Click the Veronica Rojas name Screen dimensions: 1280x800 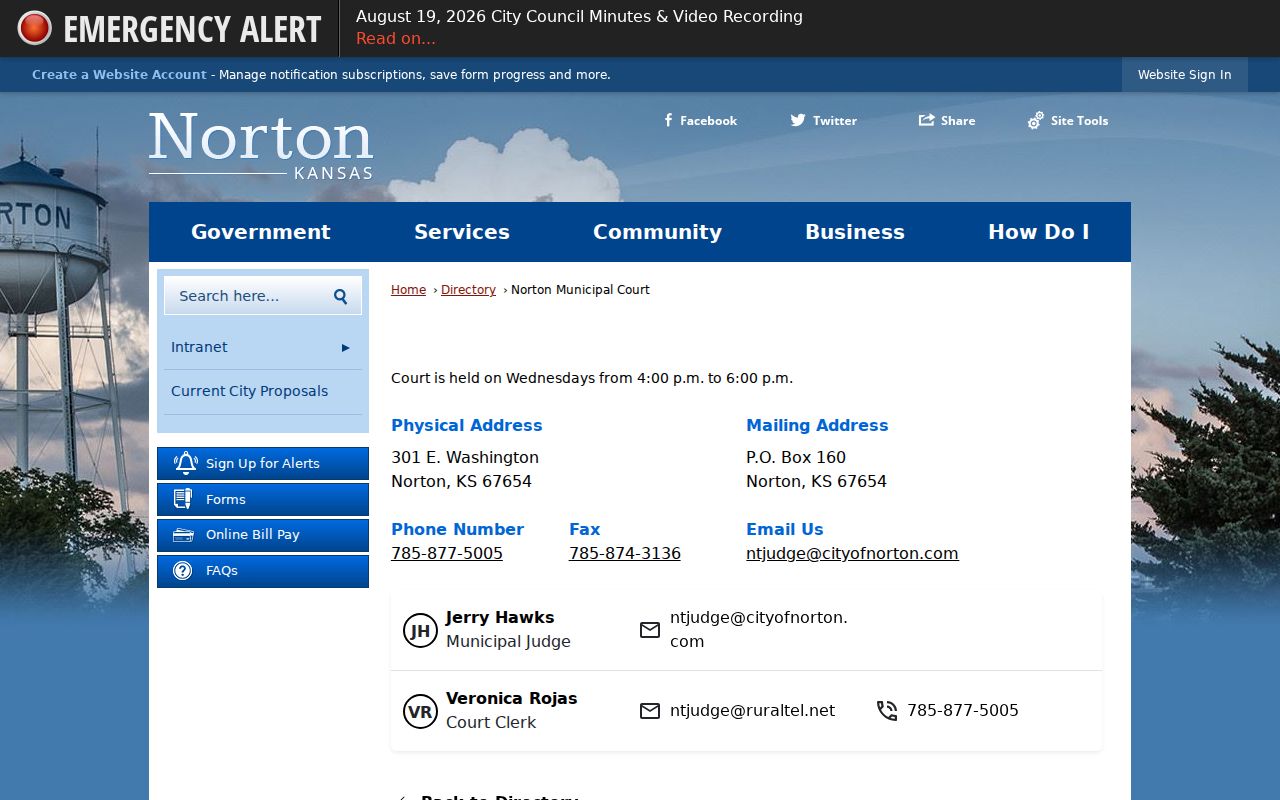(511, 699)
